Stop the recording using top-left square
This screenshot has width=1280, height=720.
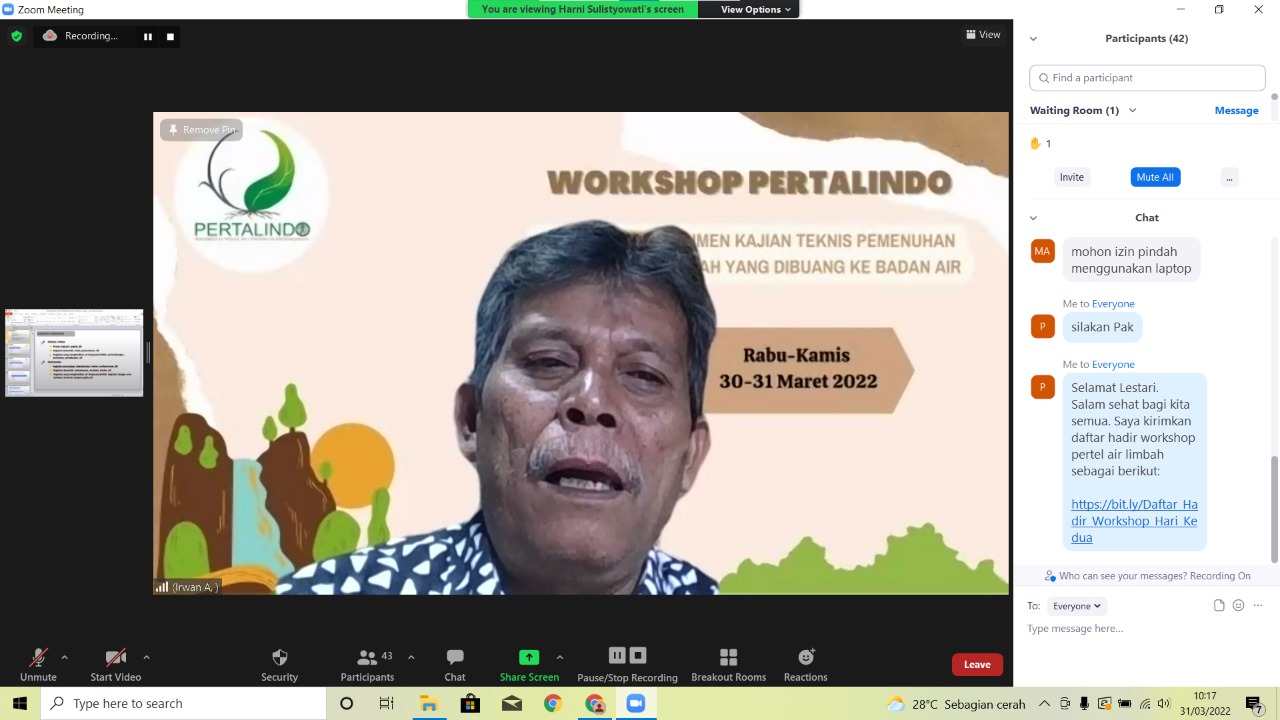pyautogui.click(x=170, y=37)
